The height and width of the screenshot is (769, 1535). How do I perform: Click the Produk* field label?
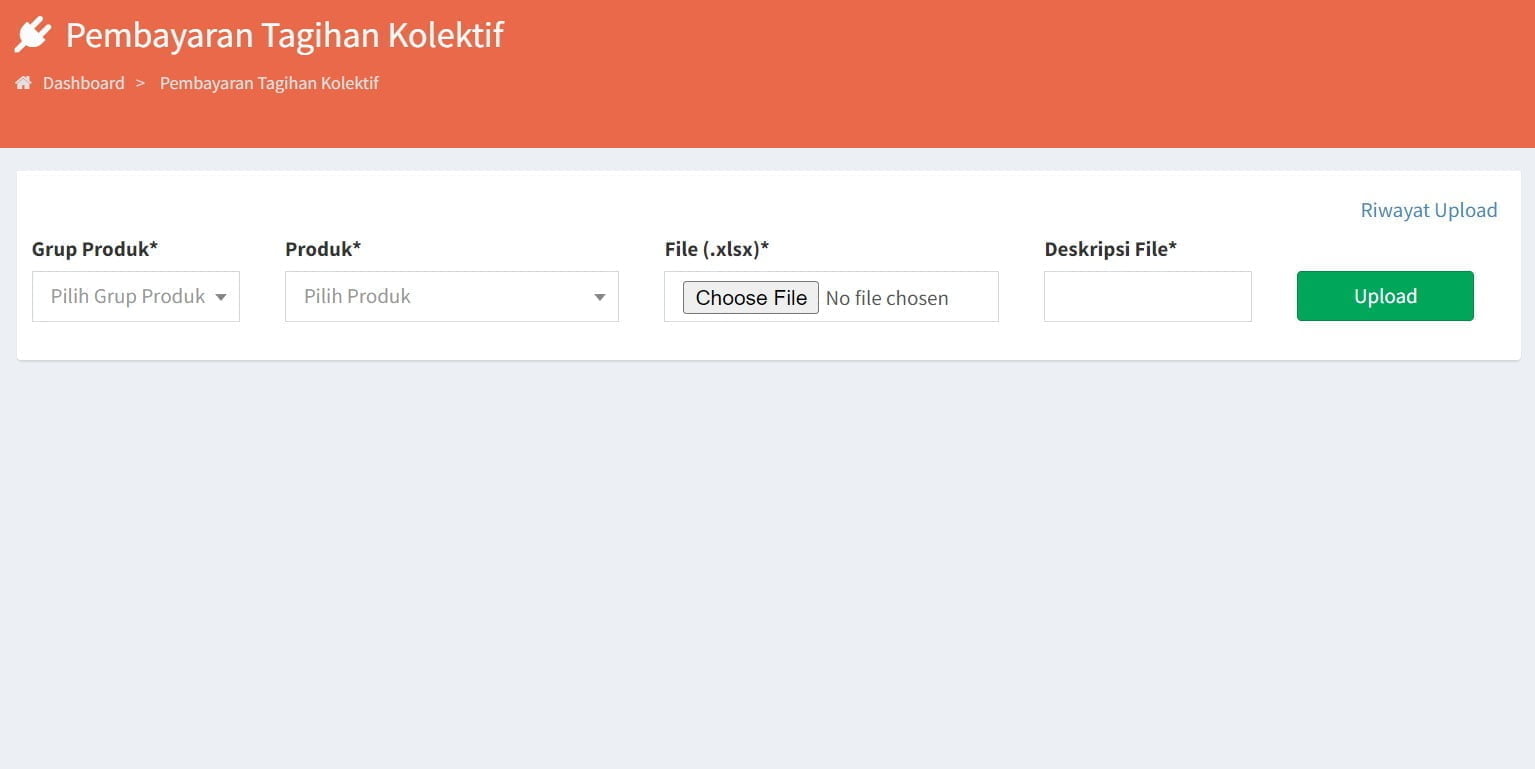click(323, 249)
